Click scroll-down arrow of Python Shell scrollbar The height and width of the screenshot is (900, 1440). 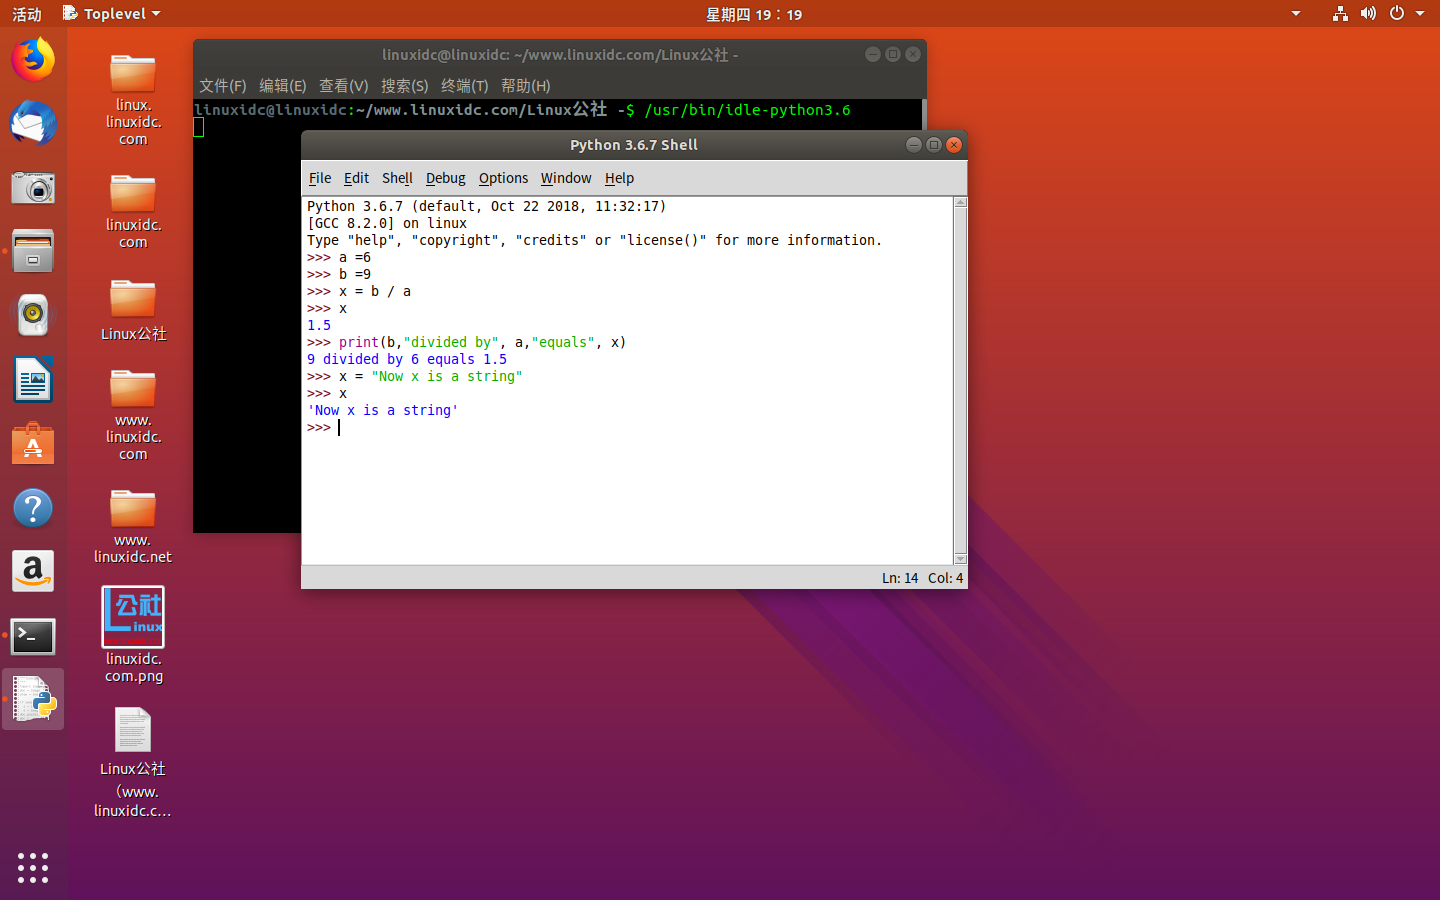(x=960, y=559)
